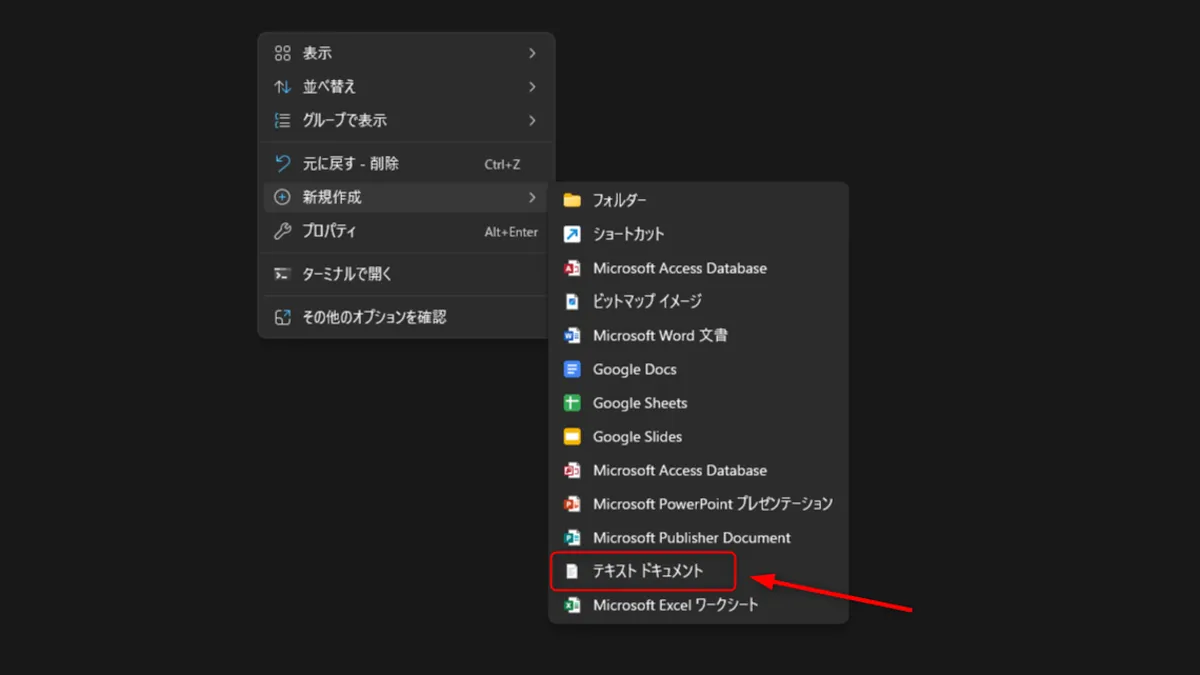Select the Microsoft PowerPoint プレゼンテーション icon

[572, 503]
